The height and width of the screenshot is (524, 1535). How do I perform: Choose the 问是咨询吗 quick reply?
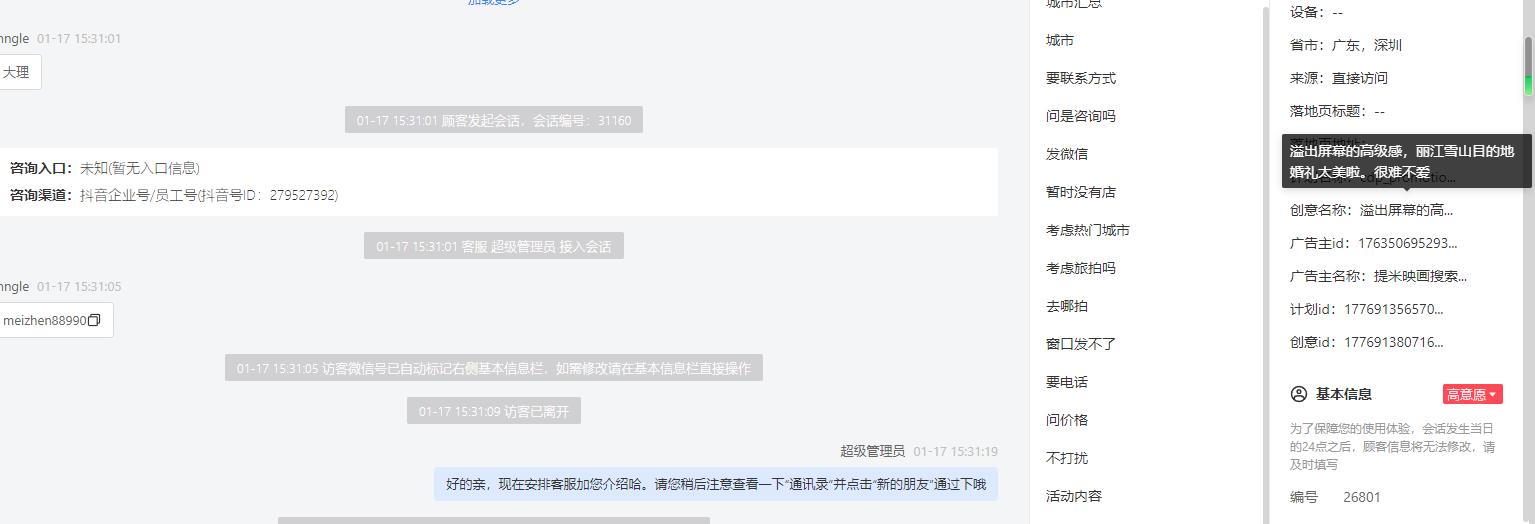tap(1081, 116)
